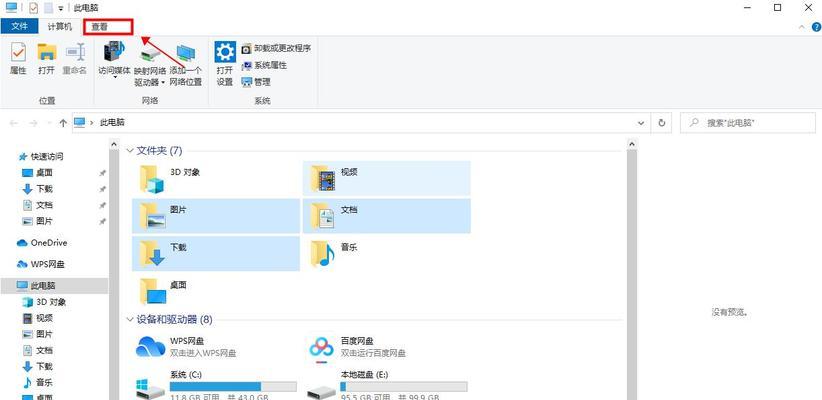Select the 桌面 folder in main pane

[x=216, y=291]
